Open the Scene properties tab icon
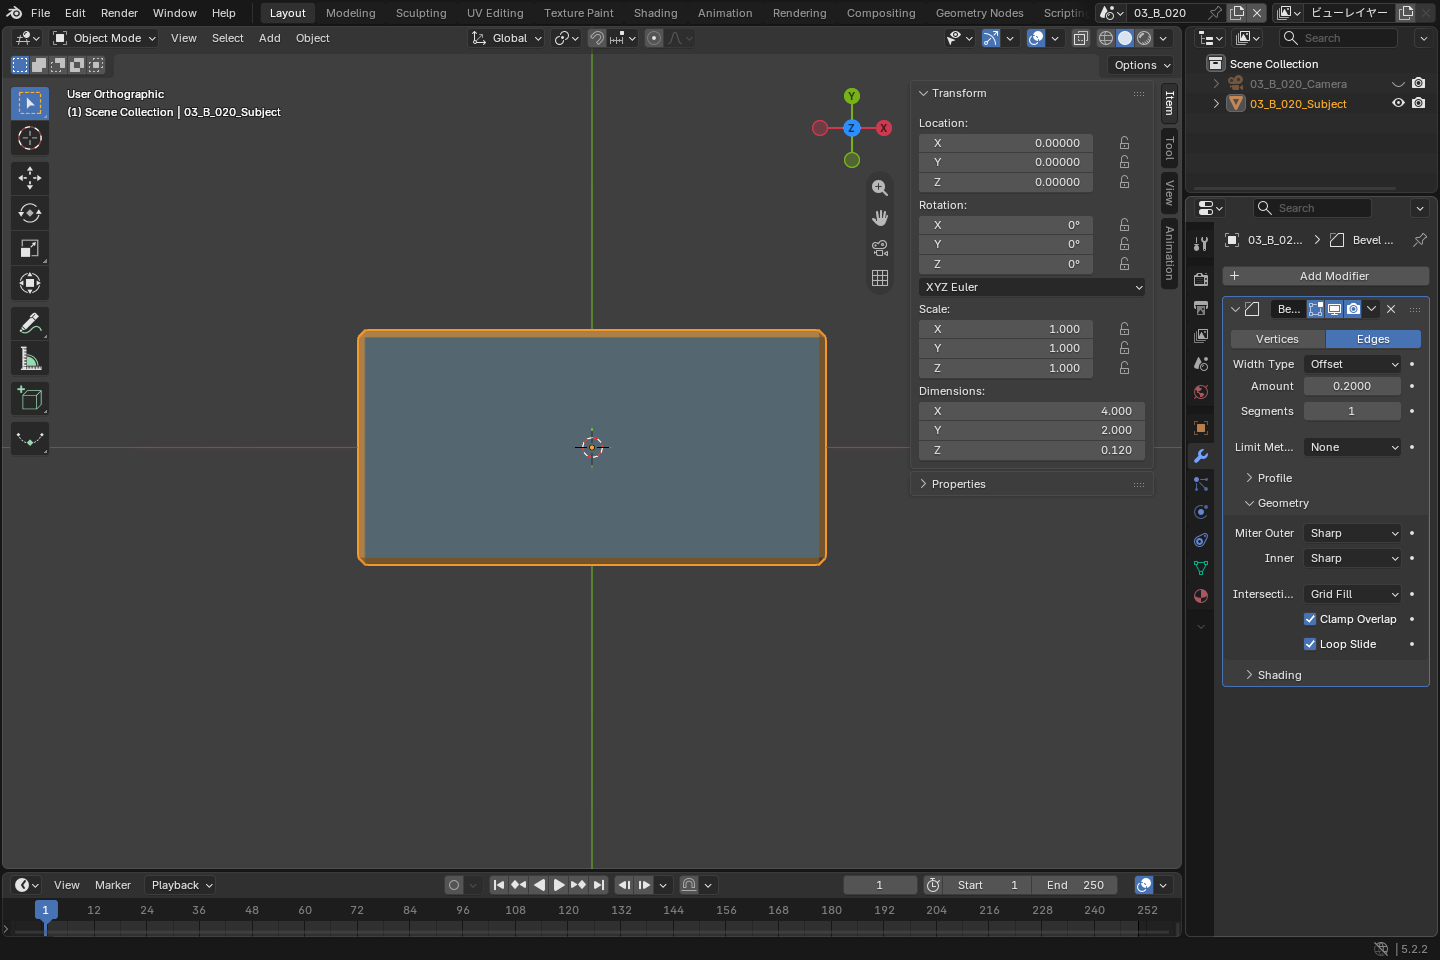Screen dimensions: 1440x960 click(x=1201, y=364)
